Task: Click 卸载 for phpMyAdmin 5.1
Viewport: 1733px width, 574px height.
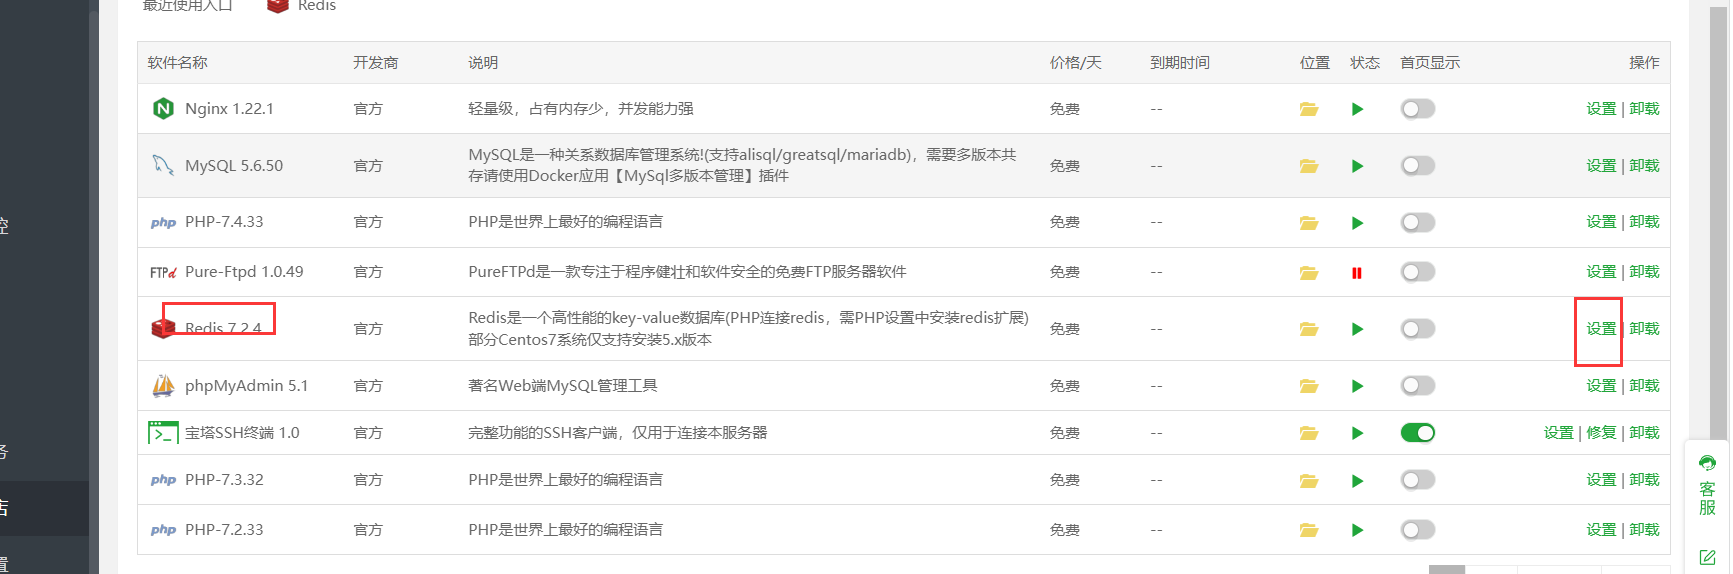Action: coord(1644,386)
